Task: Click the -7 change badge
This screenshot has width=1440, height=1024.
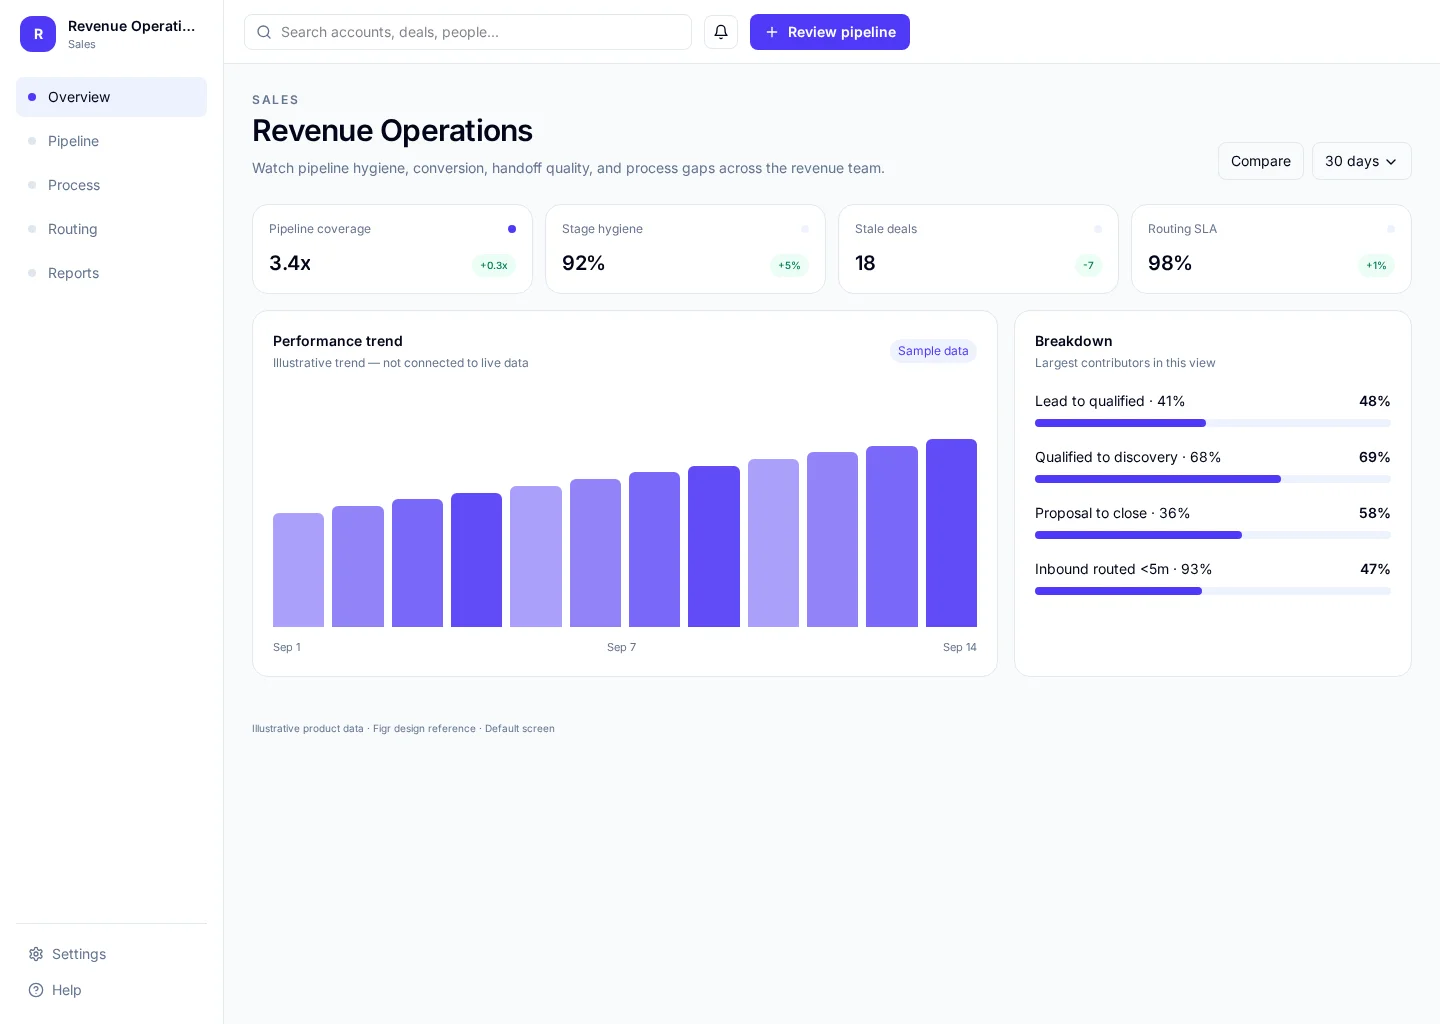Action: tap(1088, 265)
